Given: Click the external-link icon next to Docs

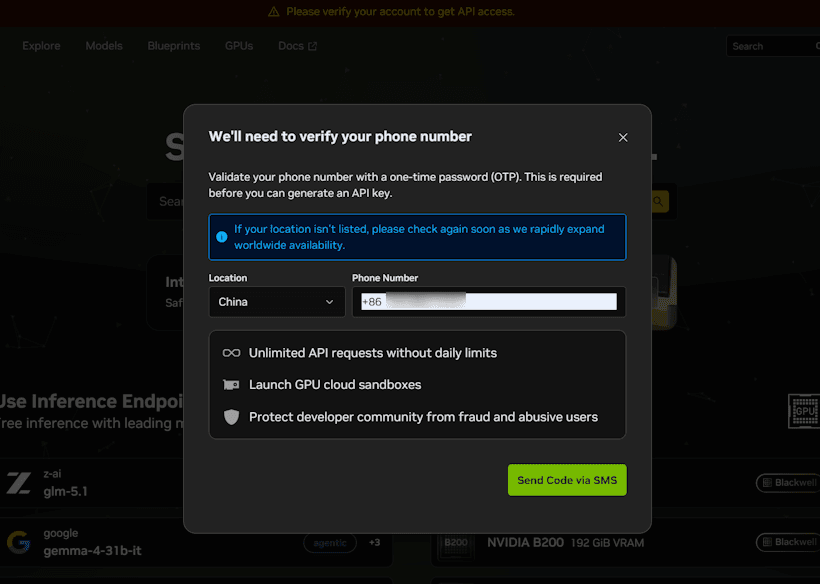Looking at the screenshot, I should point(313,45).
